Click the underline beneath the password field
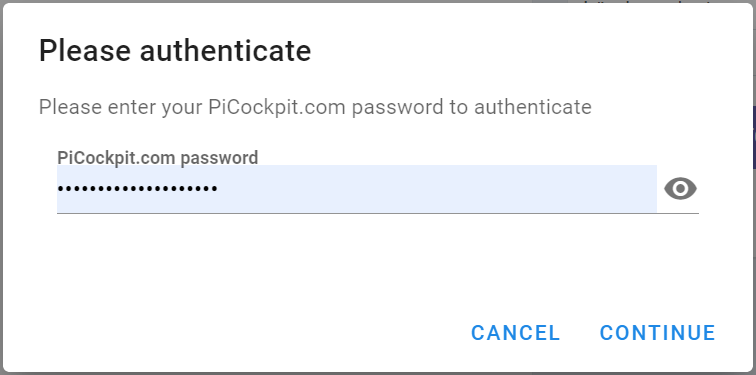Screen dimensions: 756x375 click(378, 213)
